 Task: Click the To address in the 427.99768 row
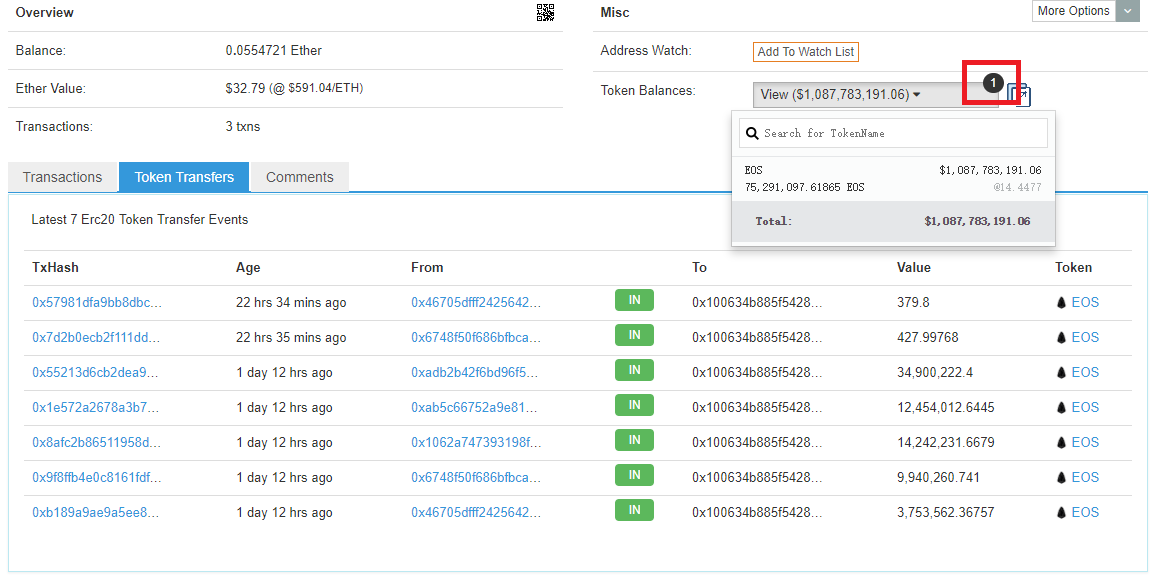click(x=757, y=337)
